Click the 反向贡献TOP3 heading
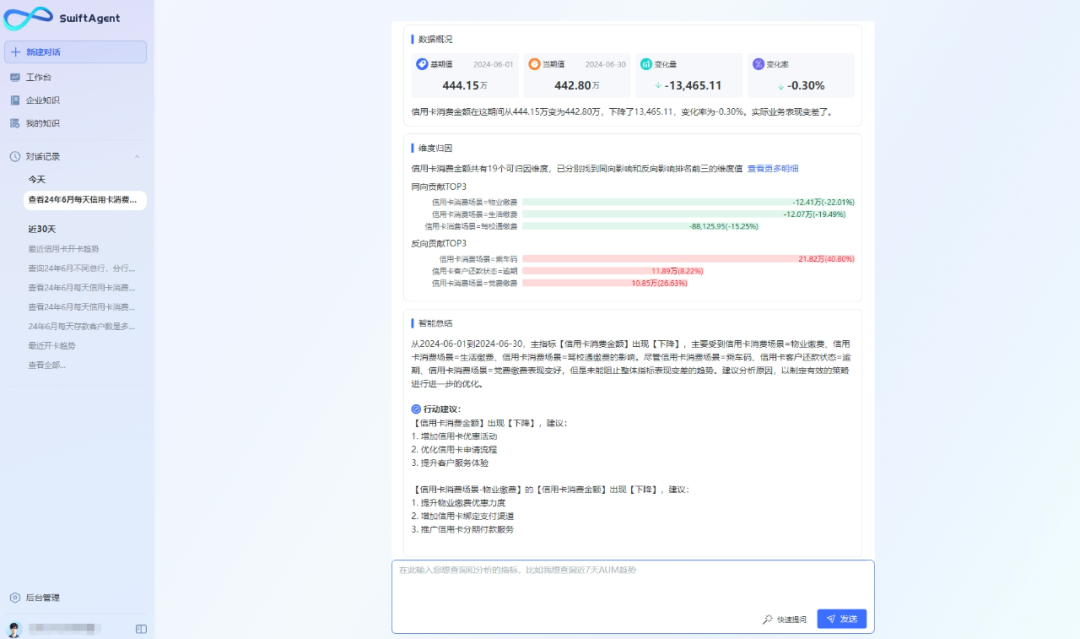The height and width of the screenshot is (639, 1080). pyautogui.click(x=439, y=243)
